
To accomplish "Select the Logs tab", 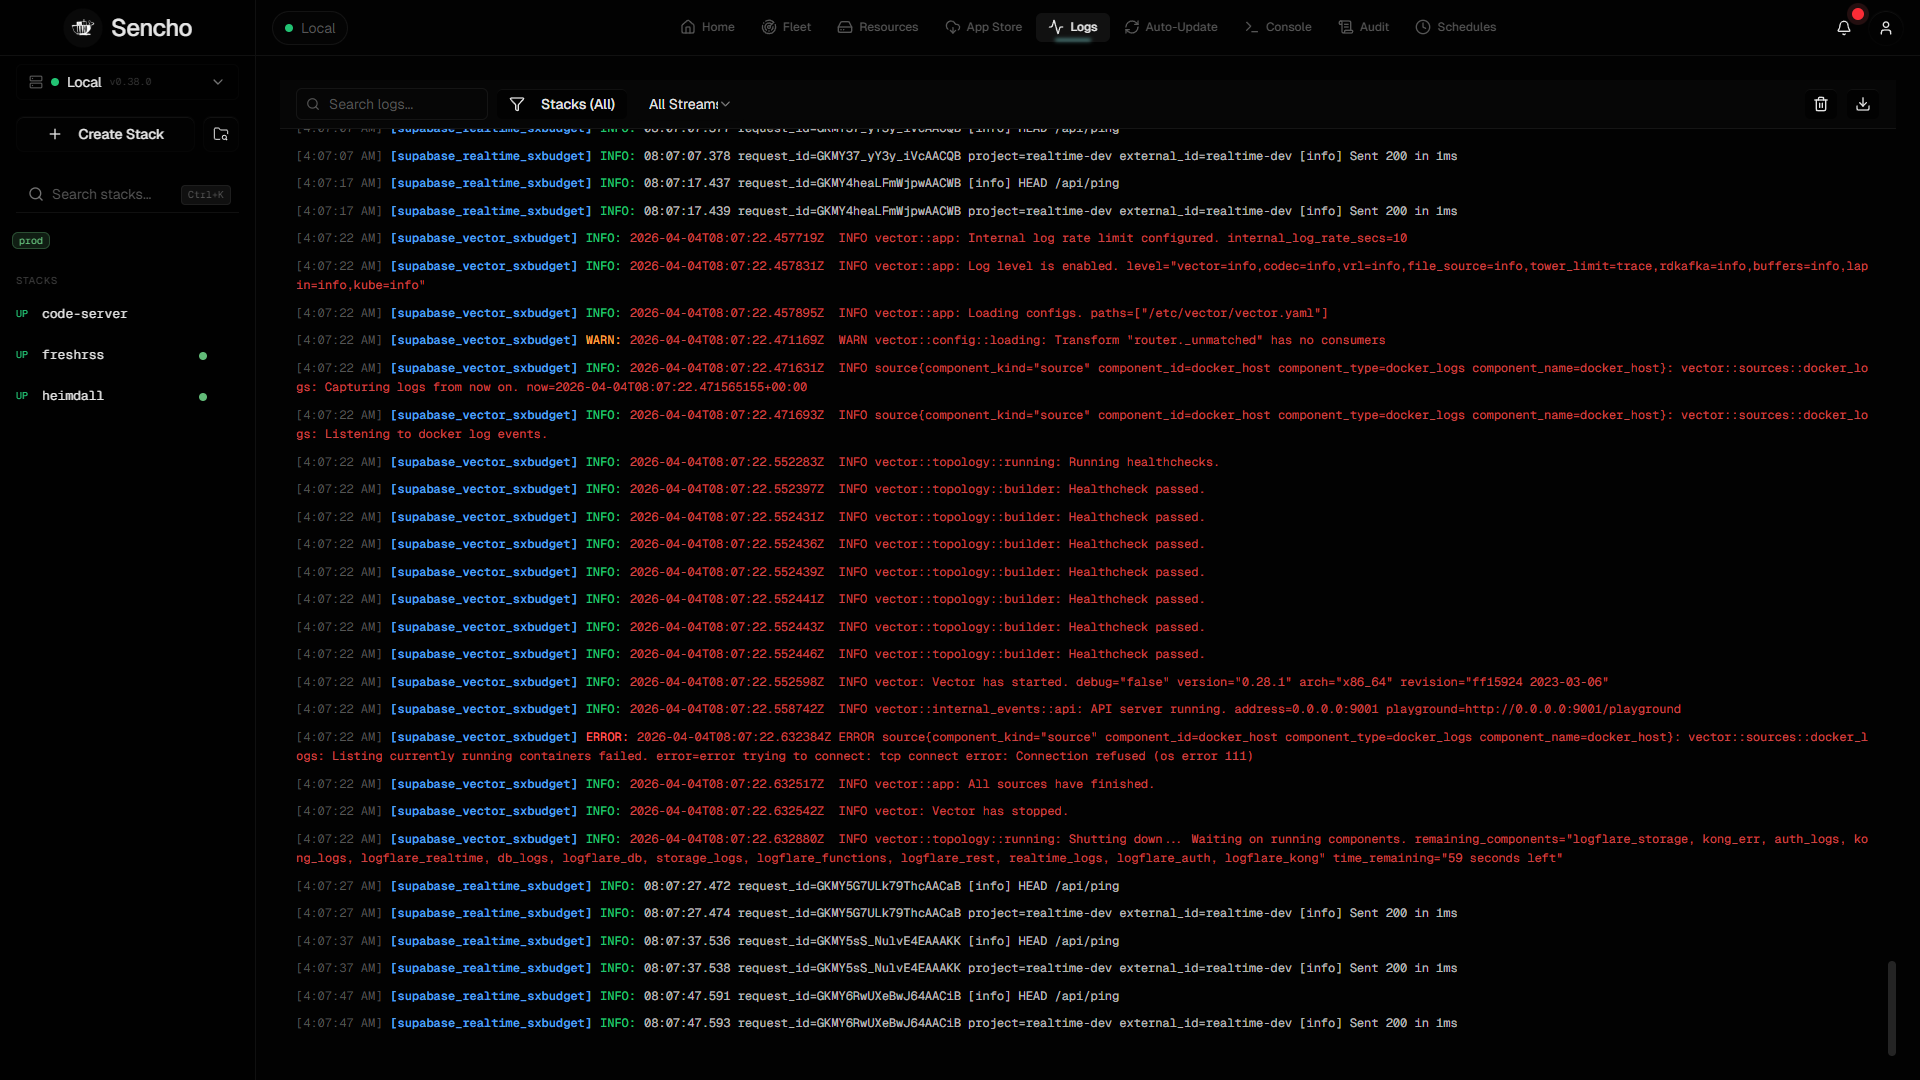I will point(1073,27).
